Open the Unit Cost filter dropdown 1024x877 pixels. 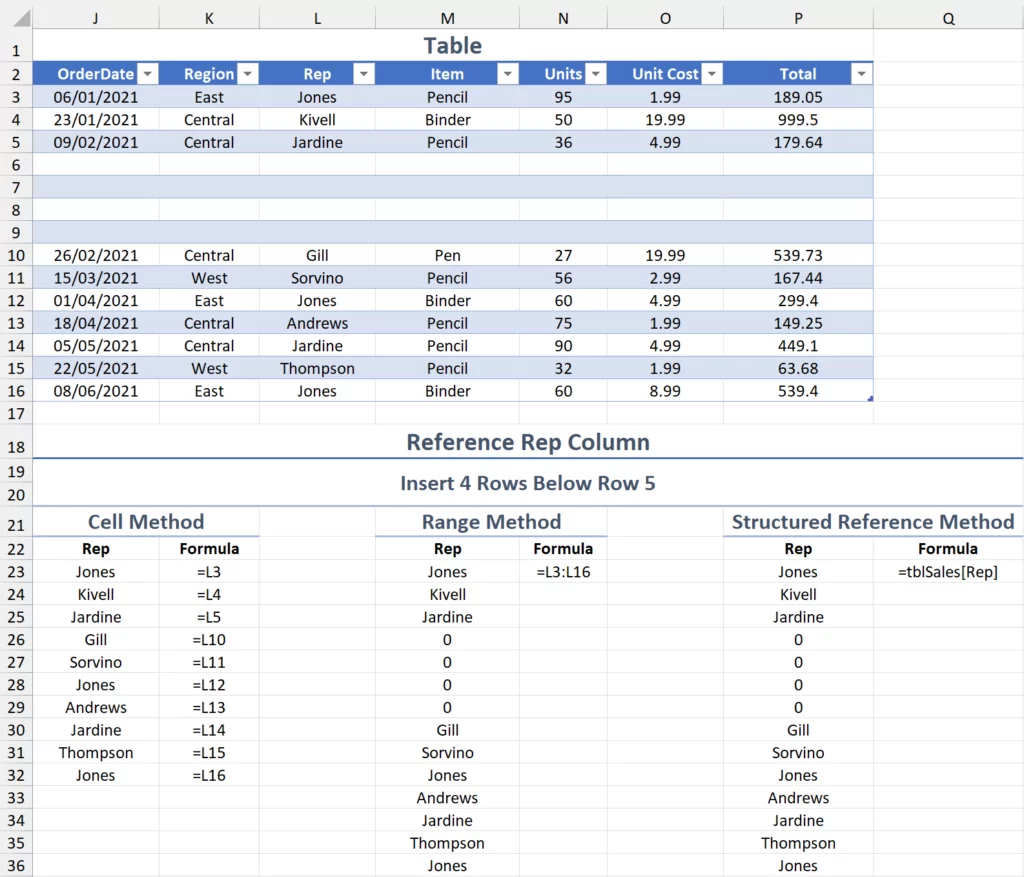click(x=711, y=74)
